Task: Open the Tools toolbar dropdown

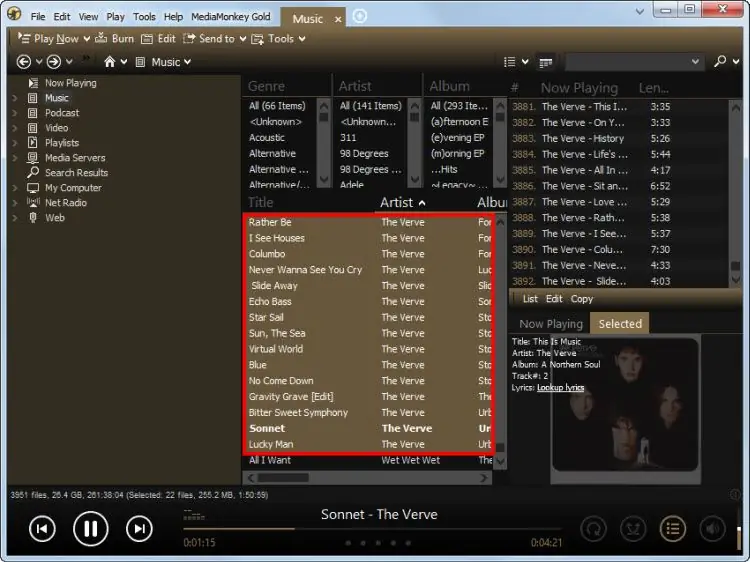Action: (302, 39)
